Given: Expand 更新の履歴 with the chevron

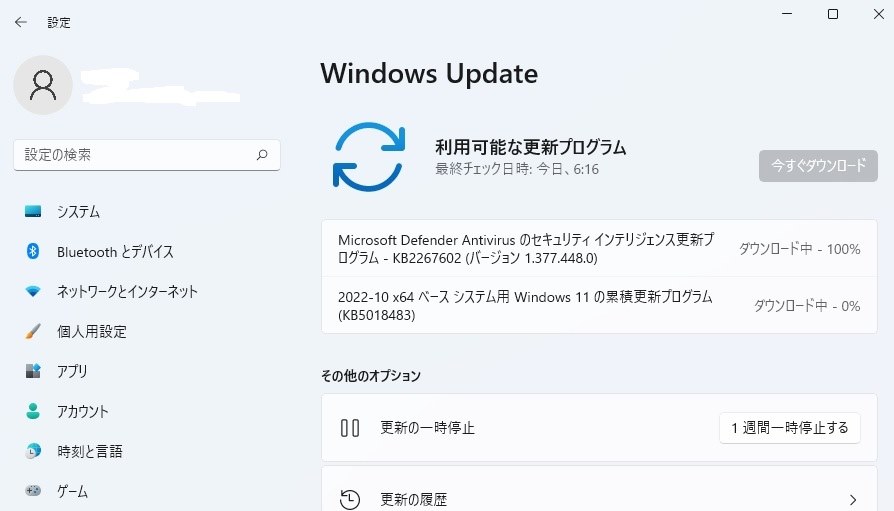Looking at the screenshot, I should [852, 500].
